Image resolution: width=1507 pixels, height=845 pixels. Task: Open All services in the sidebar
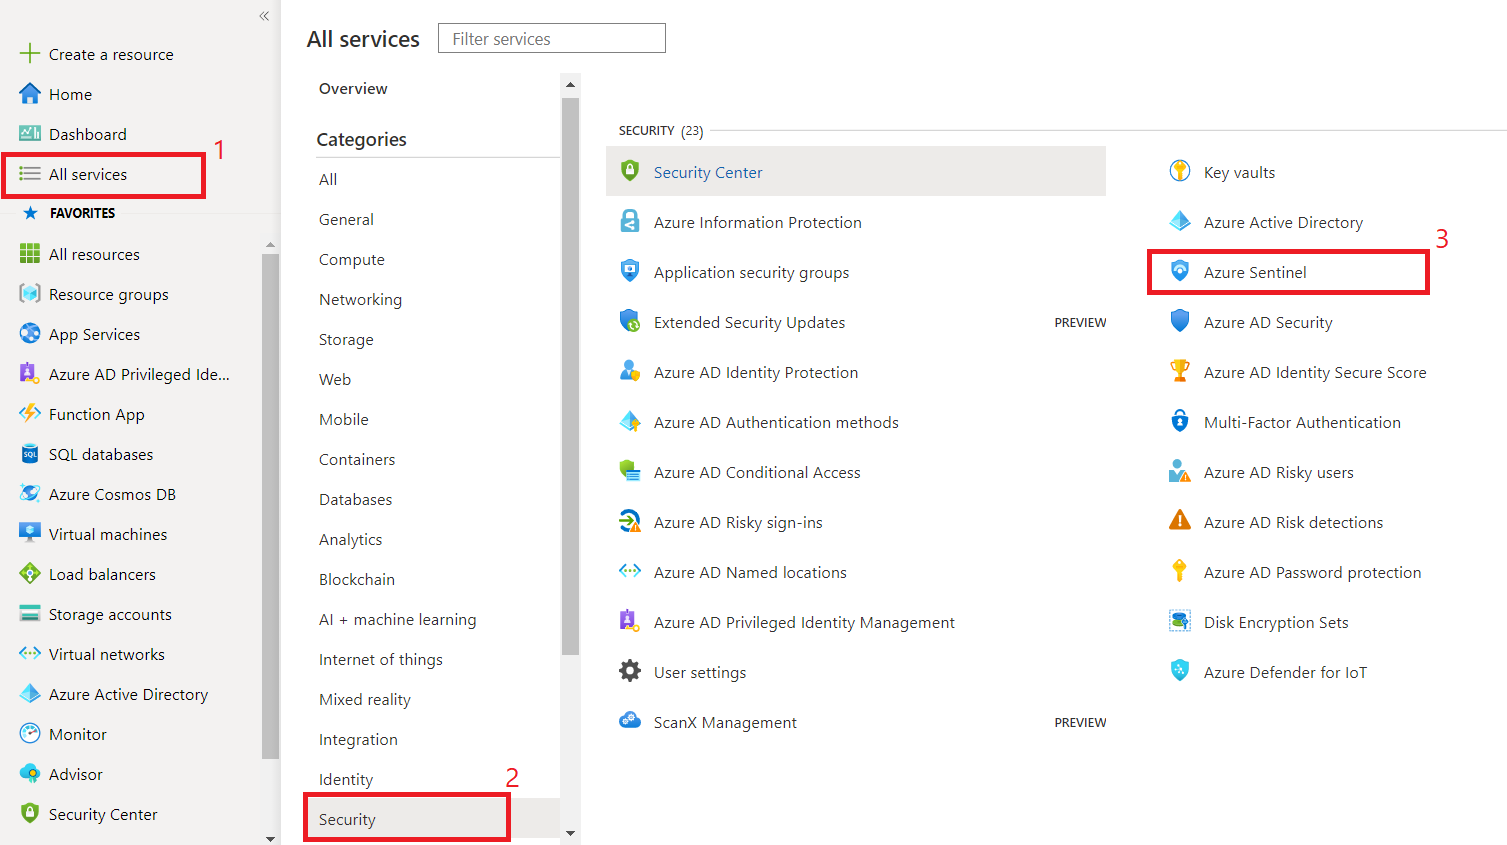pyautogui.click(x=88, y=174)
